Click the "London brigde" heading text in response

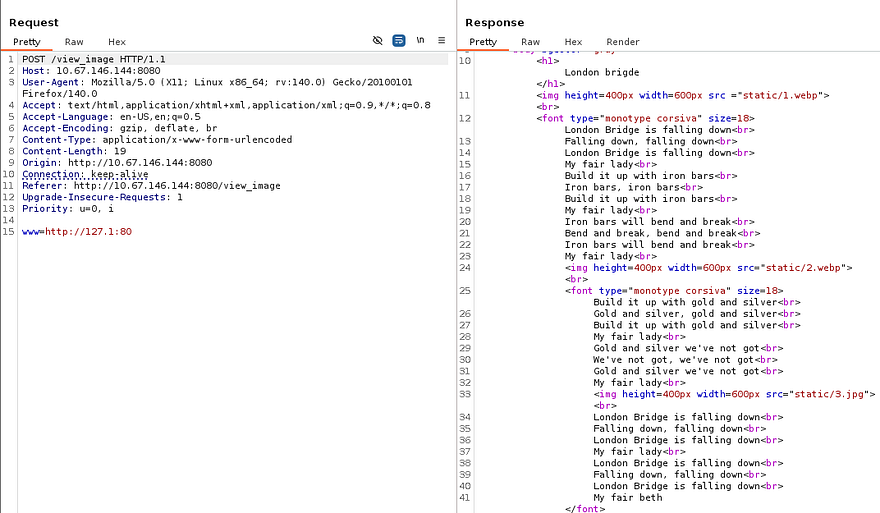601,72
